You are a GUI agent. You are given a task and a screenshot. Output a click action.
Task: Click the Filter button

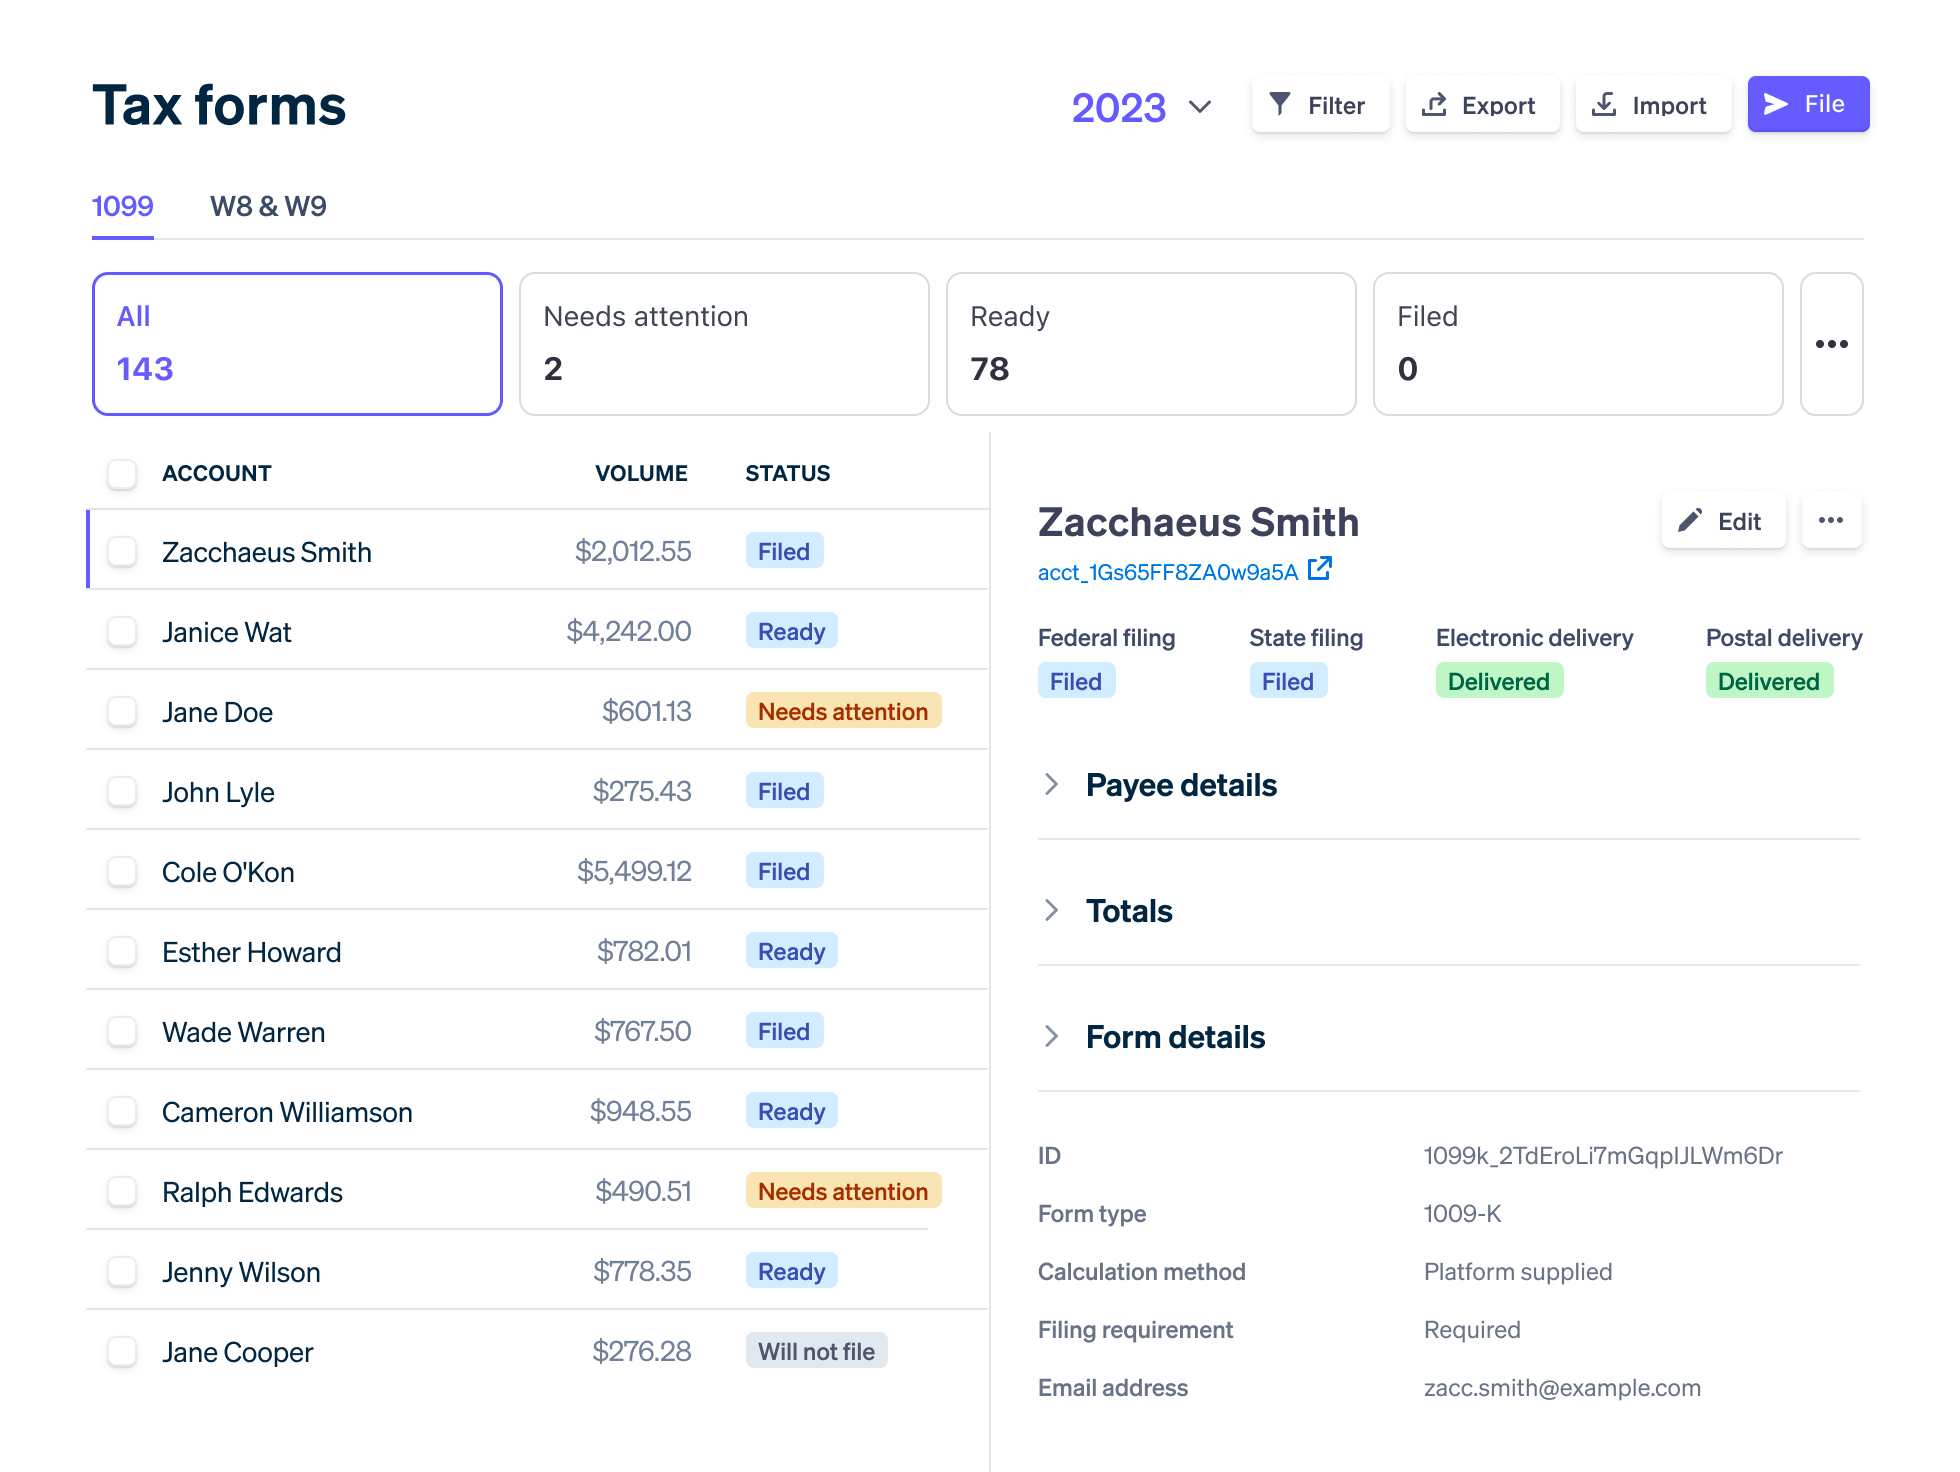[x=1320, y=104]
